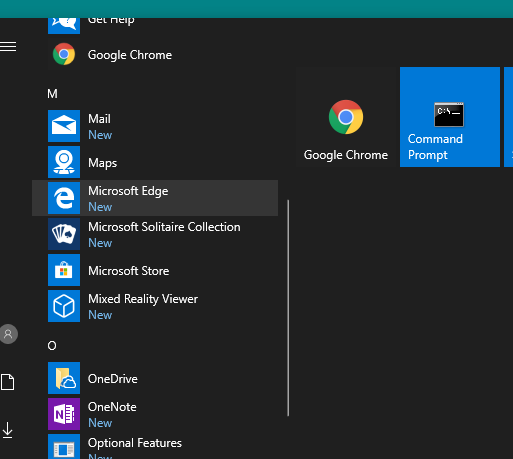
Task: Open the Mail app icon
Action: (64, 126)
